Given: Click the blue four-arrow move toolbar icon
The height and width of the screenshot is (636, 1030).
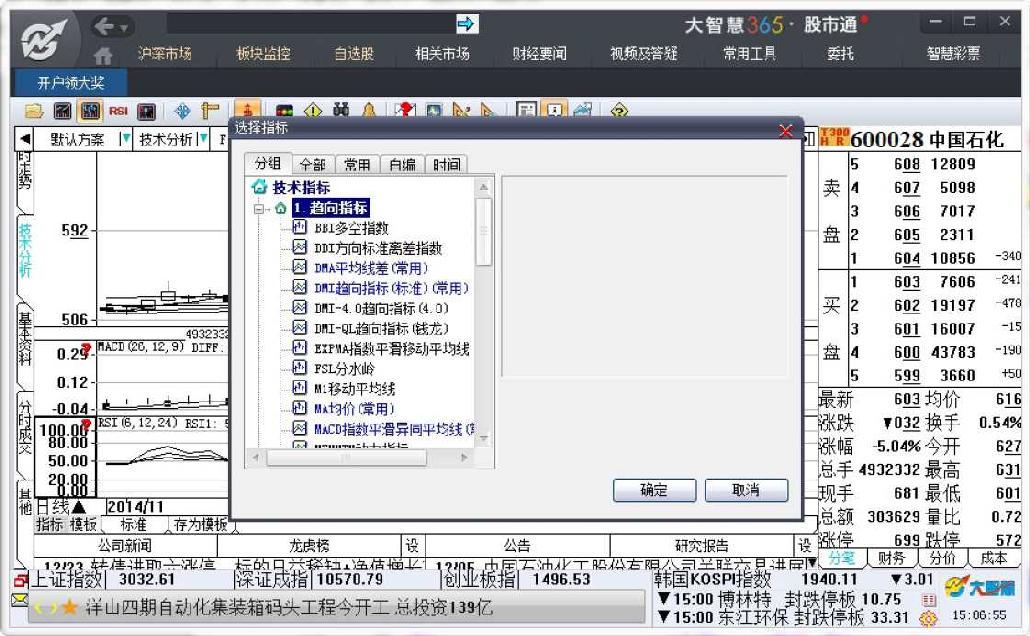Looking at the screenshot, I should [182, 110].
